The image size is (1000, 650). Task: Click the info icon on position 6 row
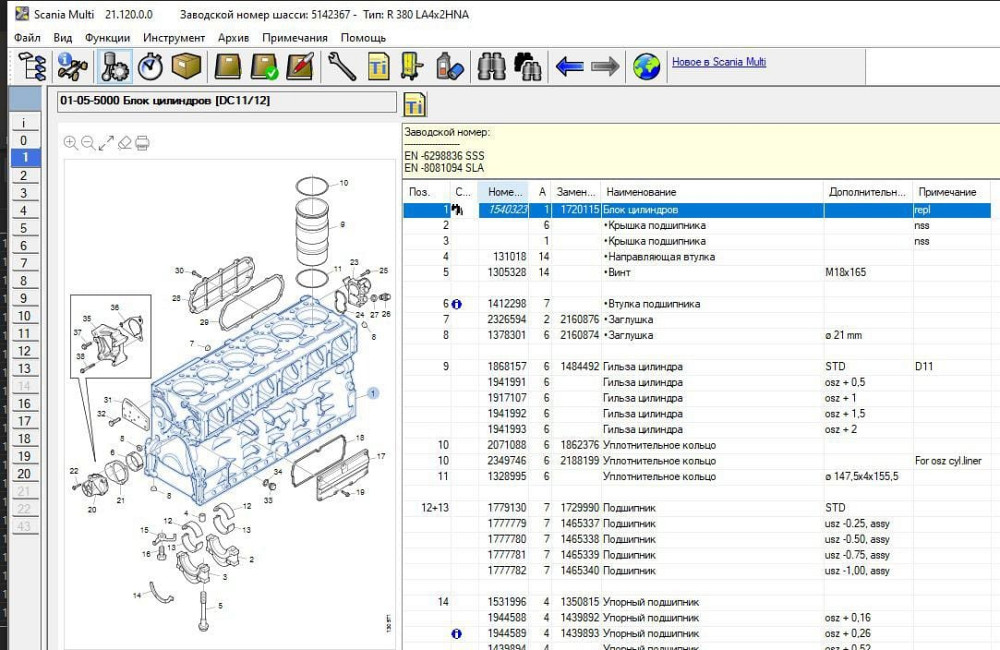pos(457,304)
